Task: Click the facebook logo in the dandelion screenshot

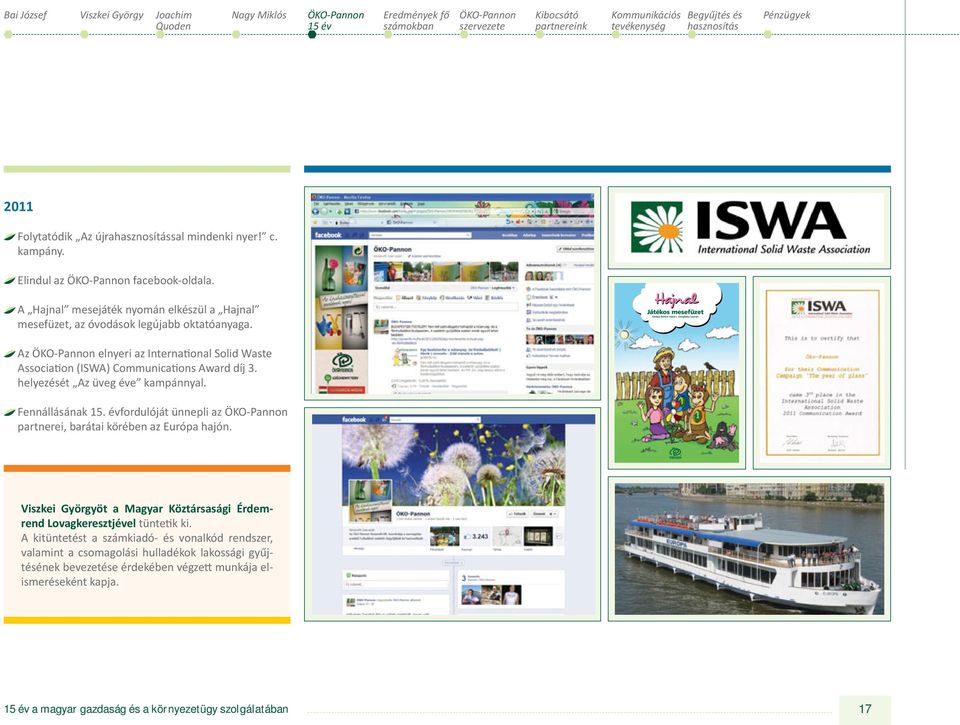Action: [x=354, y=419]
